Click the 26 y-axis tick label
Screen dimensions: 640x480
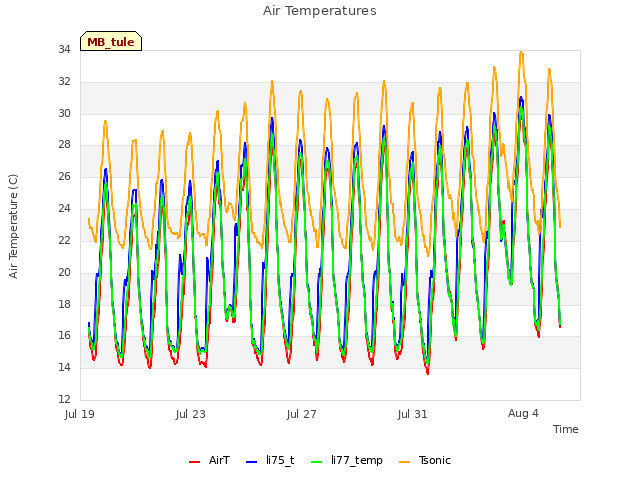[64, 177]
